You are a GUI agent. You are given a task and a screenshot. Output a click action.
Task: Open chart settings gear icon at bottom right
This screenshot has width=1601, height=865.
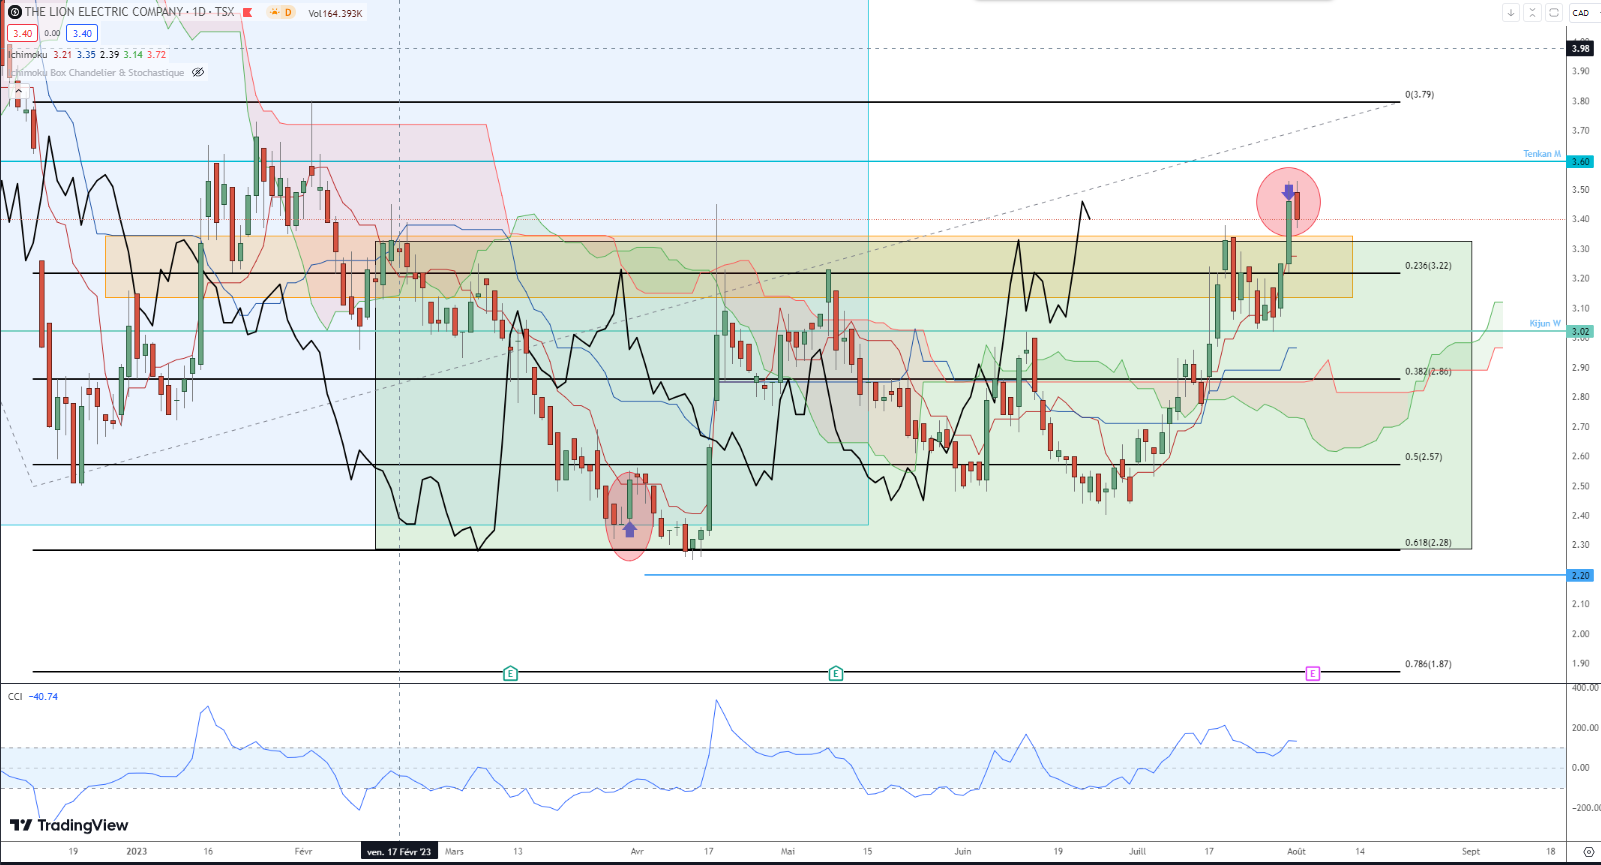tap(1588, 852)
